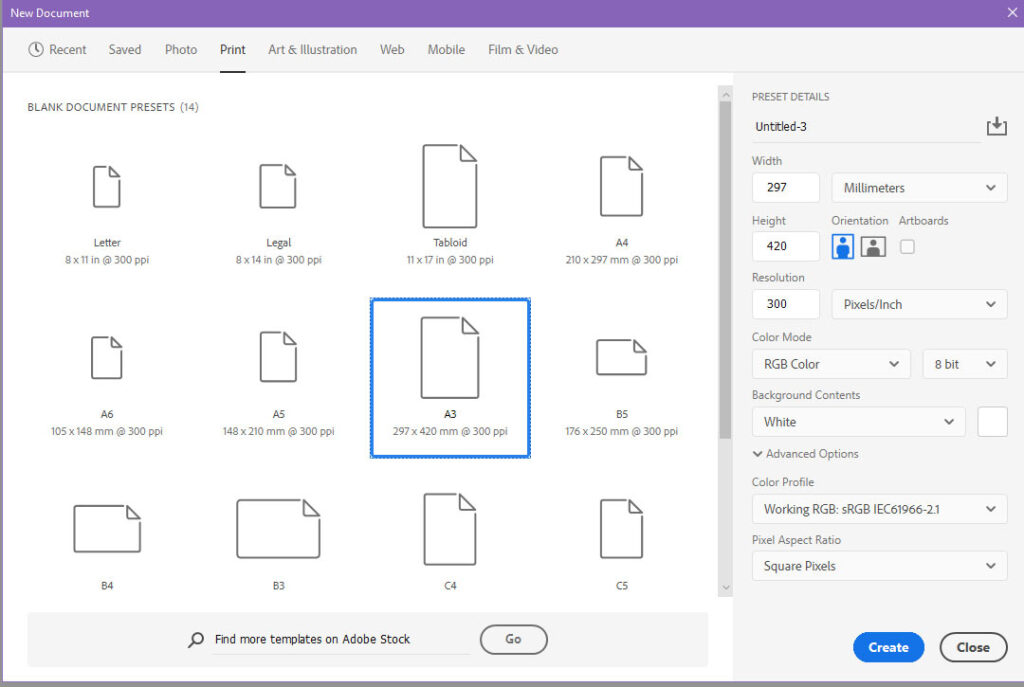Open the white background color swatch
This screenshot has width=1024, height=687.
point(992,422)
